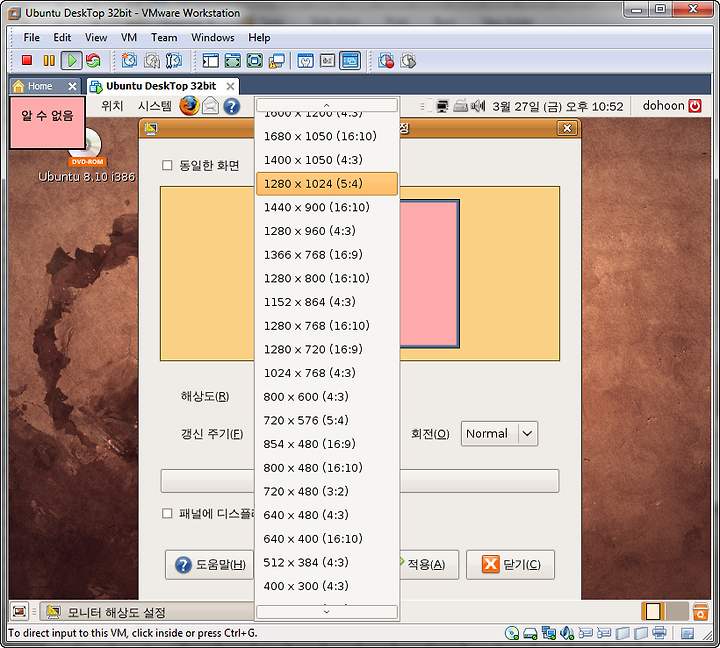720x648 pixels.
Task: Click the sound card device status icon
Action: pos(567,633)
